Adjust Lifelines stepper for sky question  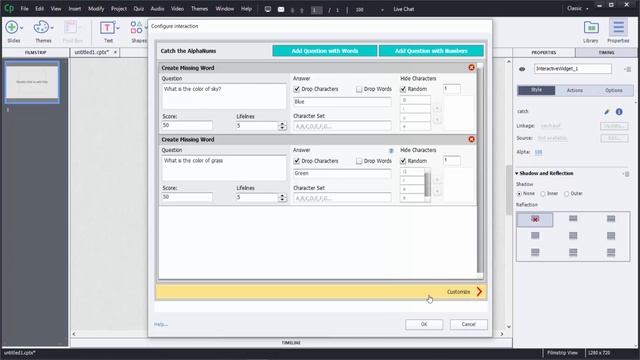click(282, 126)
